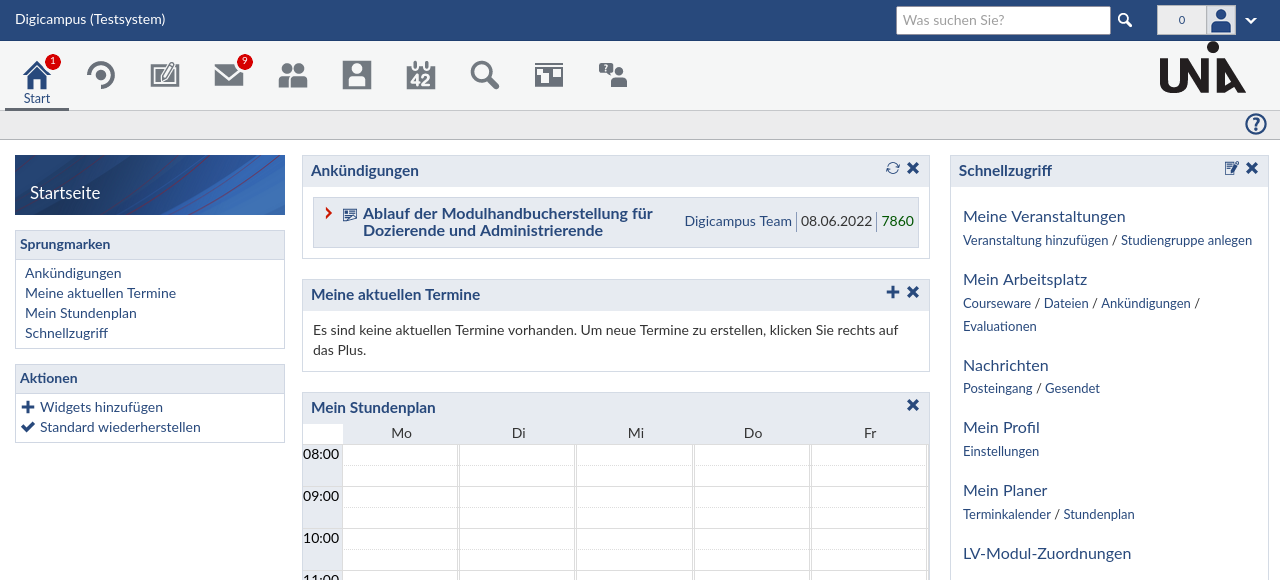Screen dimensions: 1280x580
Task: Open the user avatar dropdown arrow
Action: pos(1251,21)
